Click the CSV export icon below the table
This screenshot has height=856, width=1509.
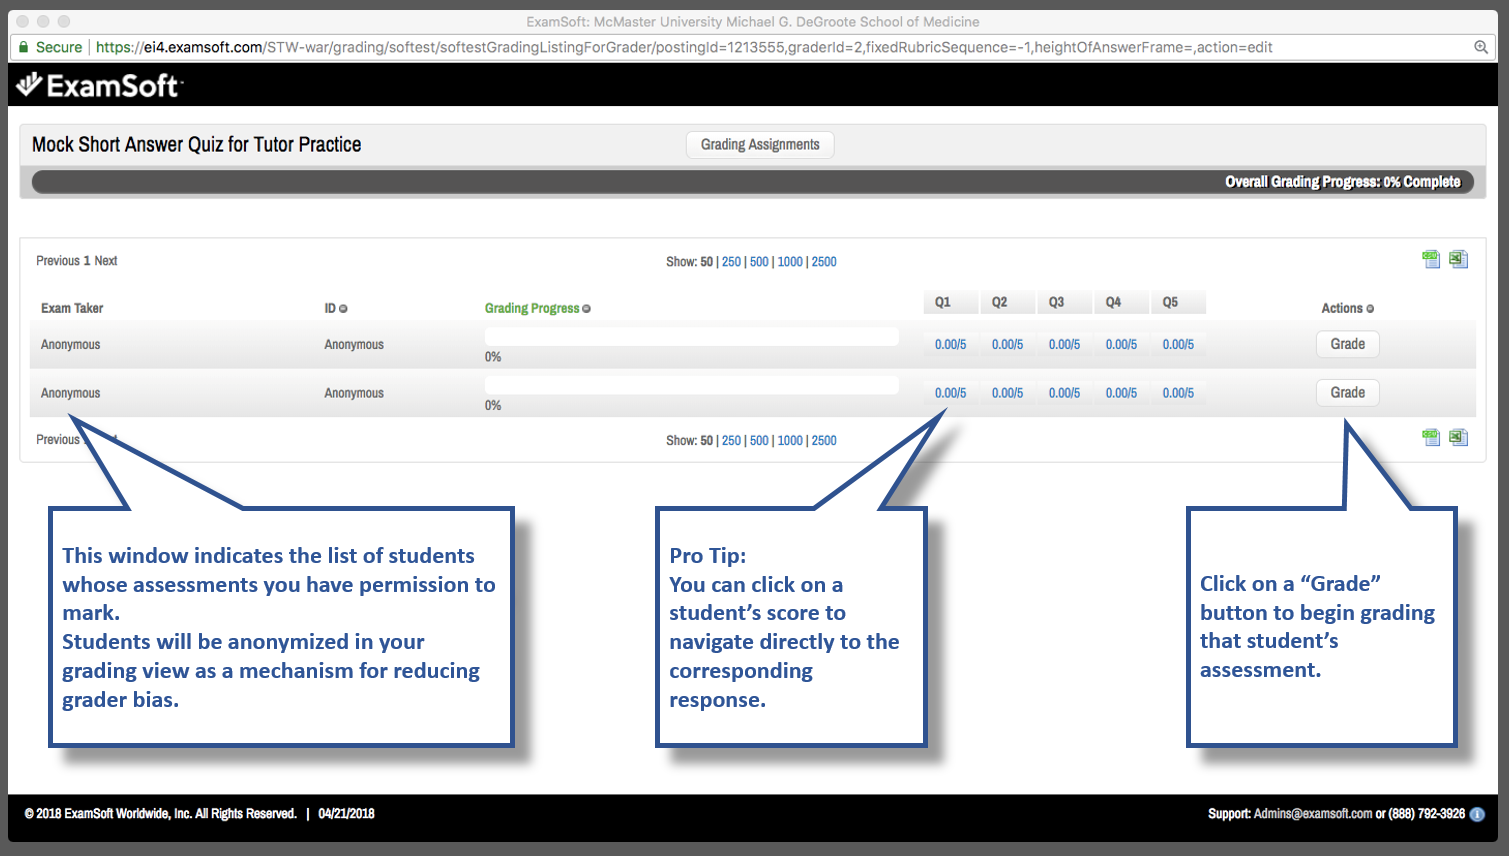pos(1431,437)
